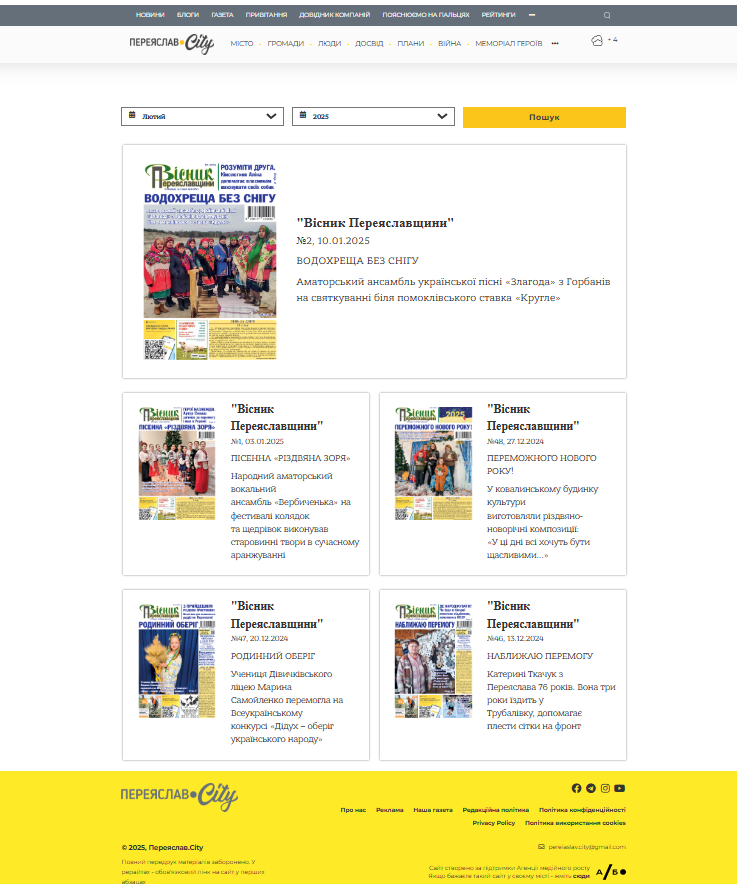Image resolution: width=737 pixels, height=884 pixels.
Task: Click the weather cloud icon in header
Action: (597, 41)
